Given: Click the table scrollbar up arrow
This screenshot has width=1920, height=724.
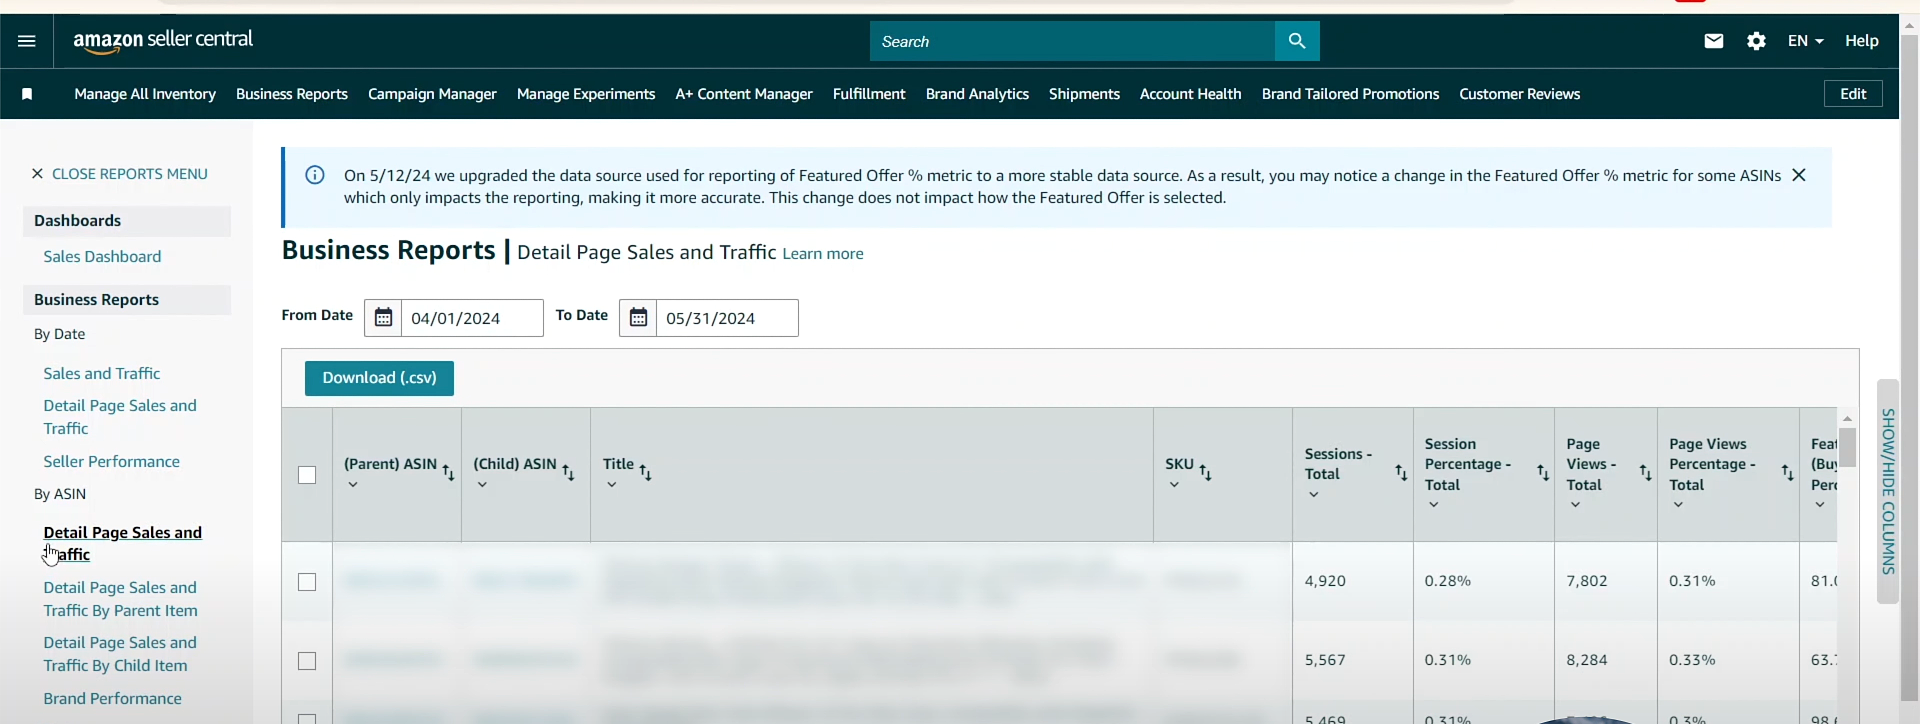Looking at the screenshot, I should (x=1848, y=418).
